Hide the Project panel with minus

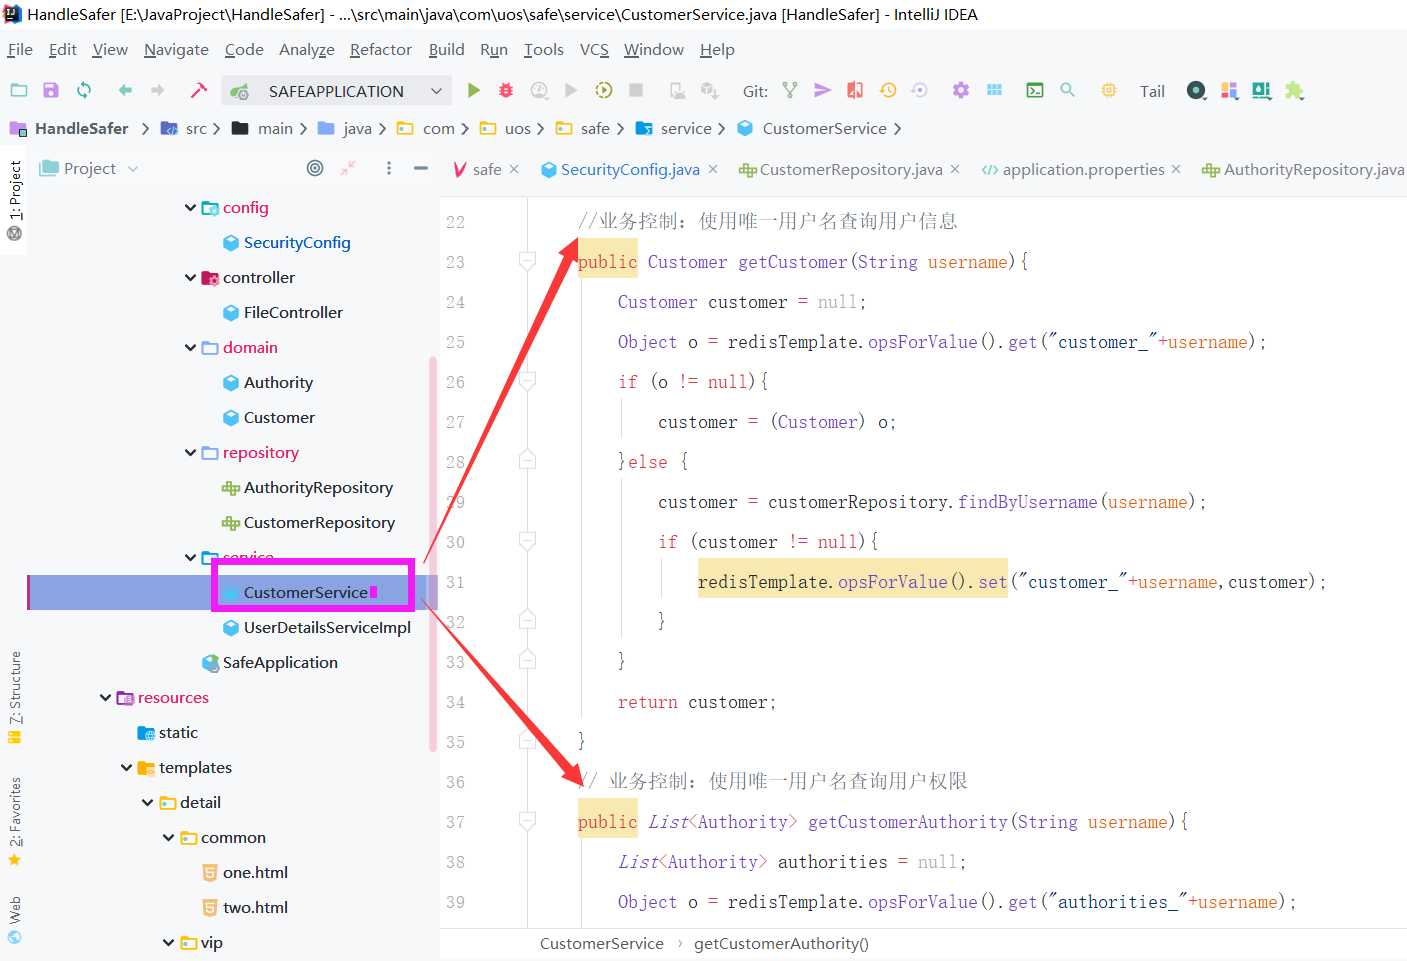[x=421, y=168]
